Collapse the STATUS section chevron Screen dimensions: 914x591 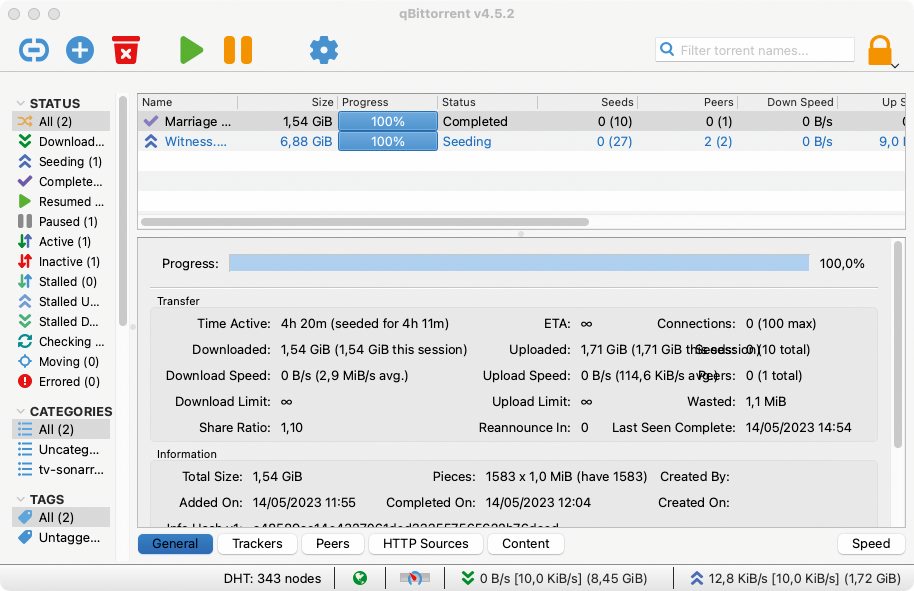click(x=20, y=104)
